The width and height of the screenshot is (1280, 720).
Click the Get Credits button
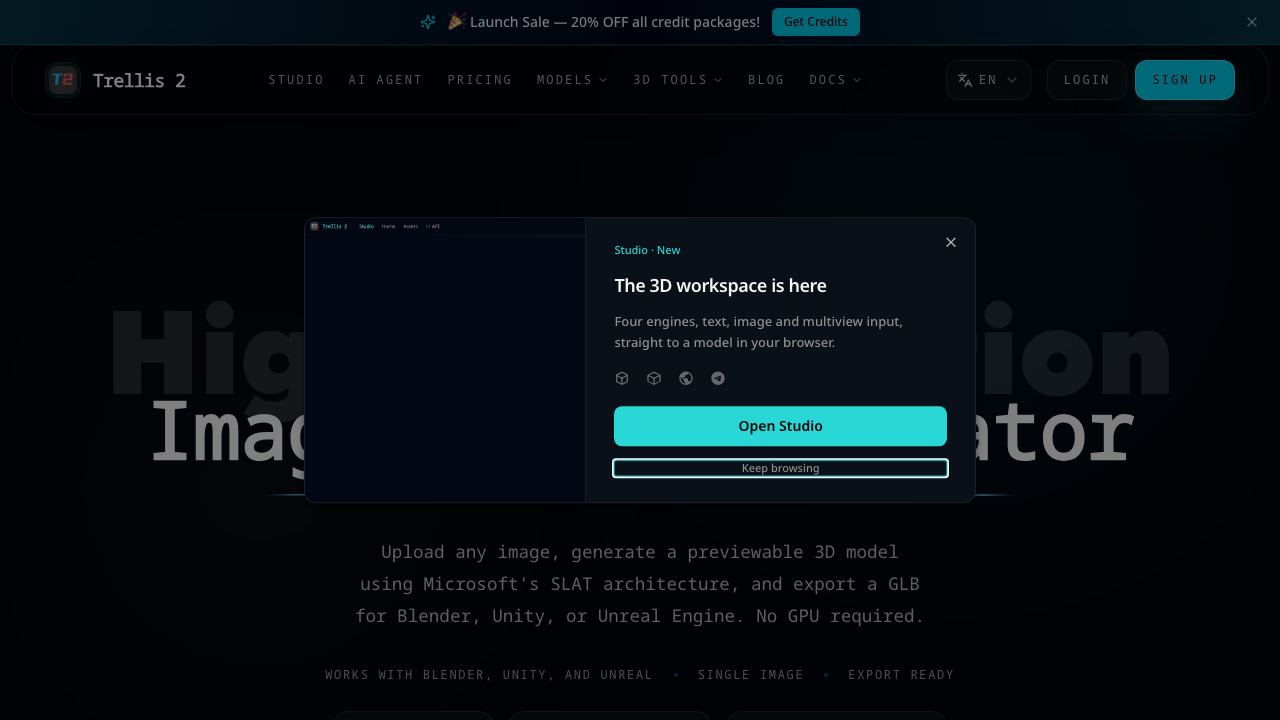(816, 22)
